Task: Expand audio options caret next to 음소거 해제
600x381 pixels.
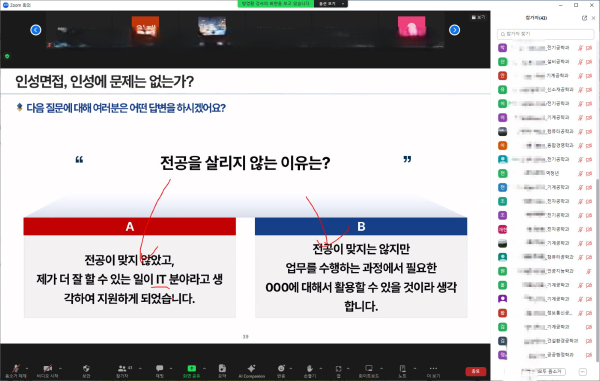Action: click(x=27, y=368)
